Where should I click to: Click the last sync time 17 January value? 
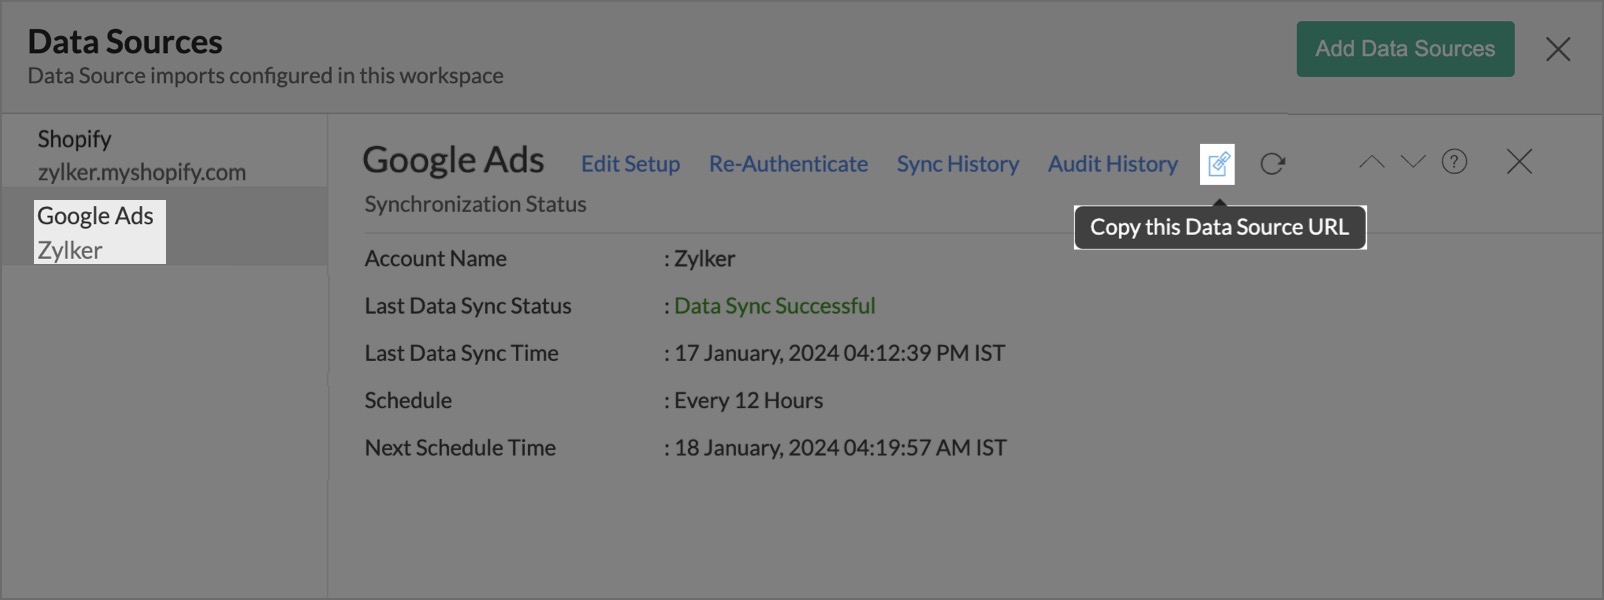click(839, 353)
